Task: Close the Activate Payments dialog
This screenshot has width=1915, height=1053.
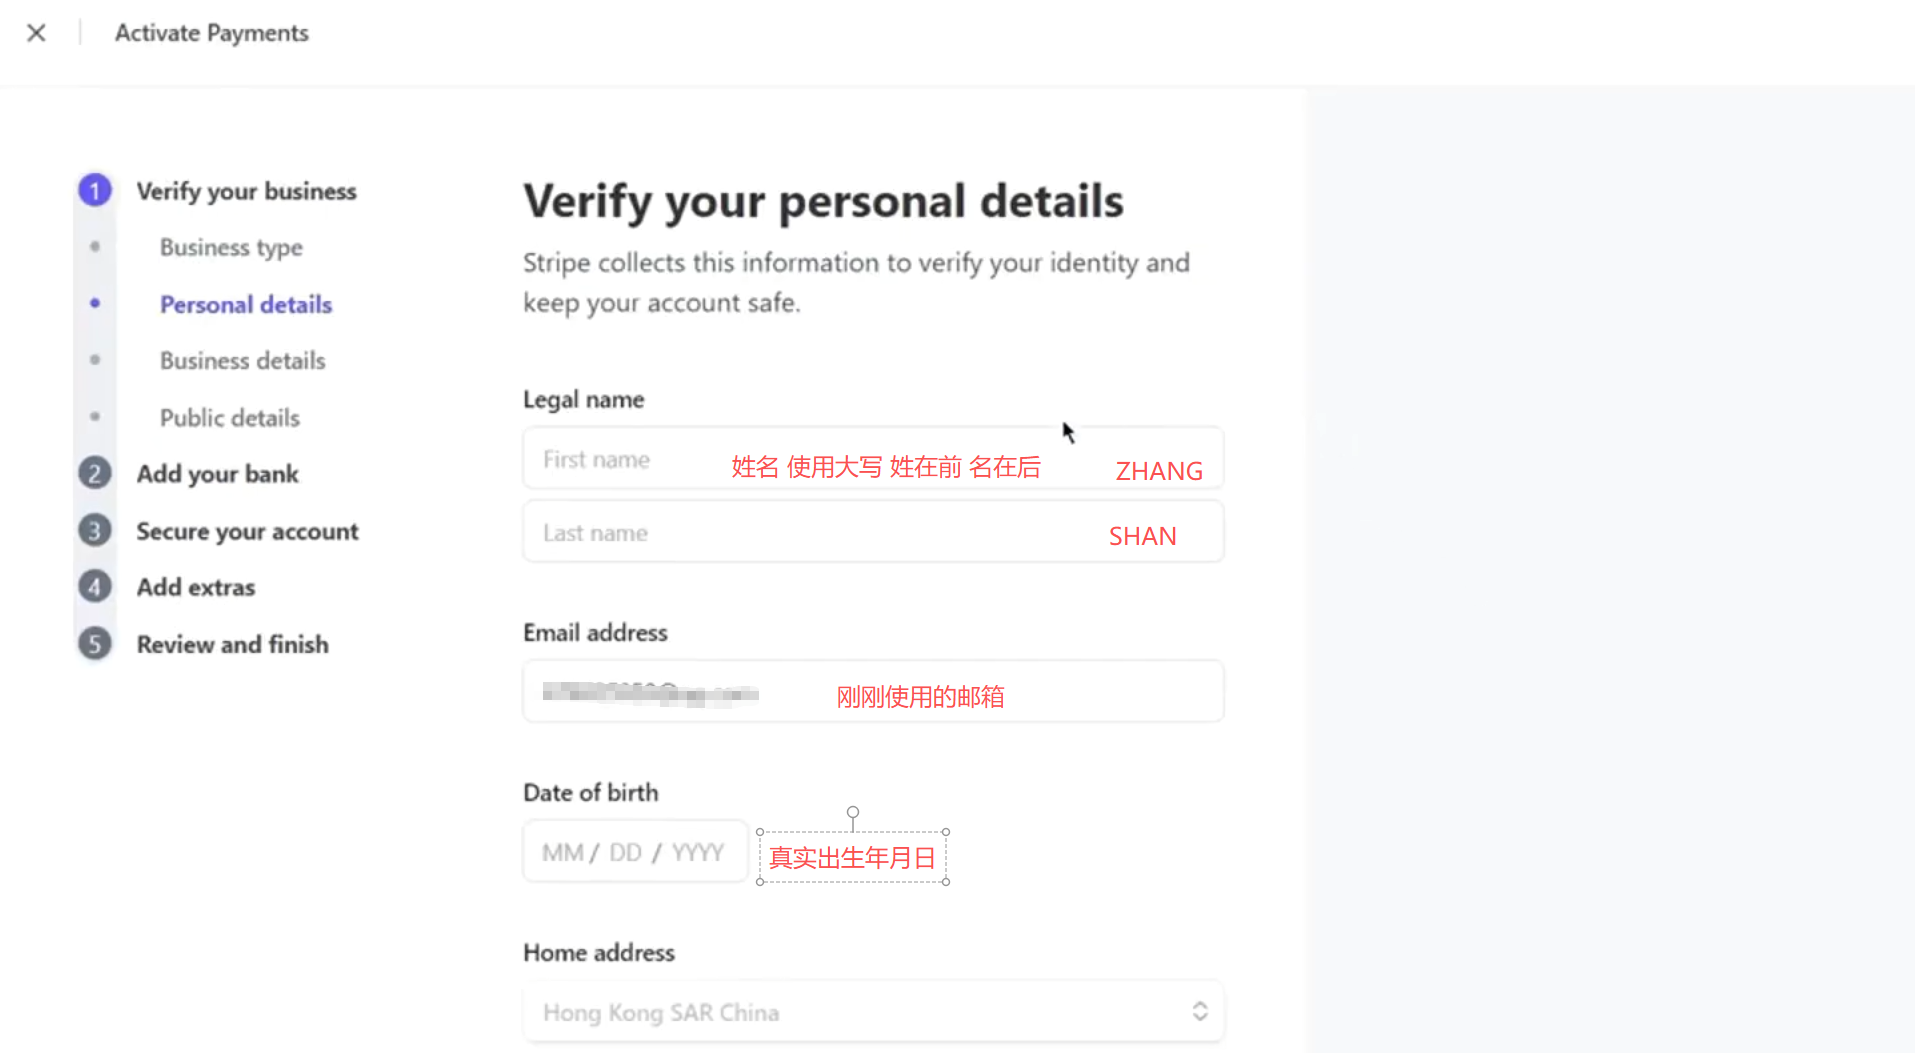Action: [x=36, y=33]
